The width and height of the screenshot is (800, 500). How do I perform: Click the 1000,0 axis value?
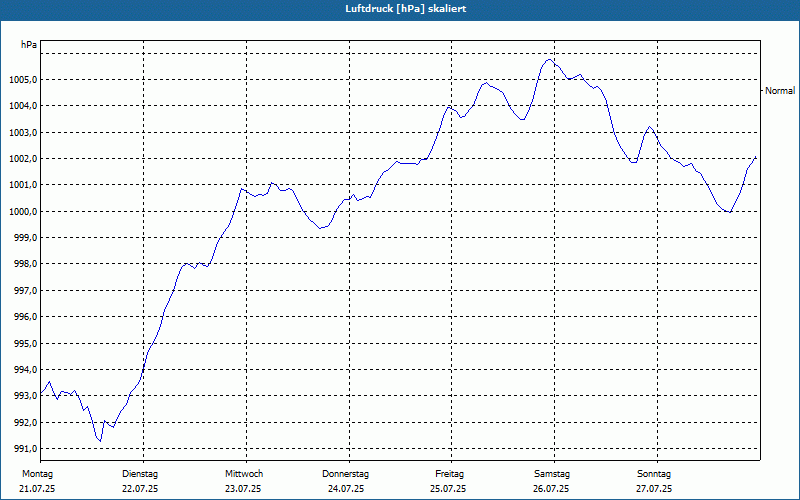point(23,211)
